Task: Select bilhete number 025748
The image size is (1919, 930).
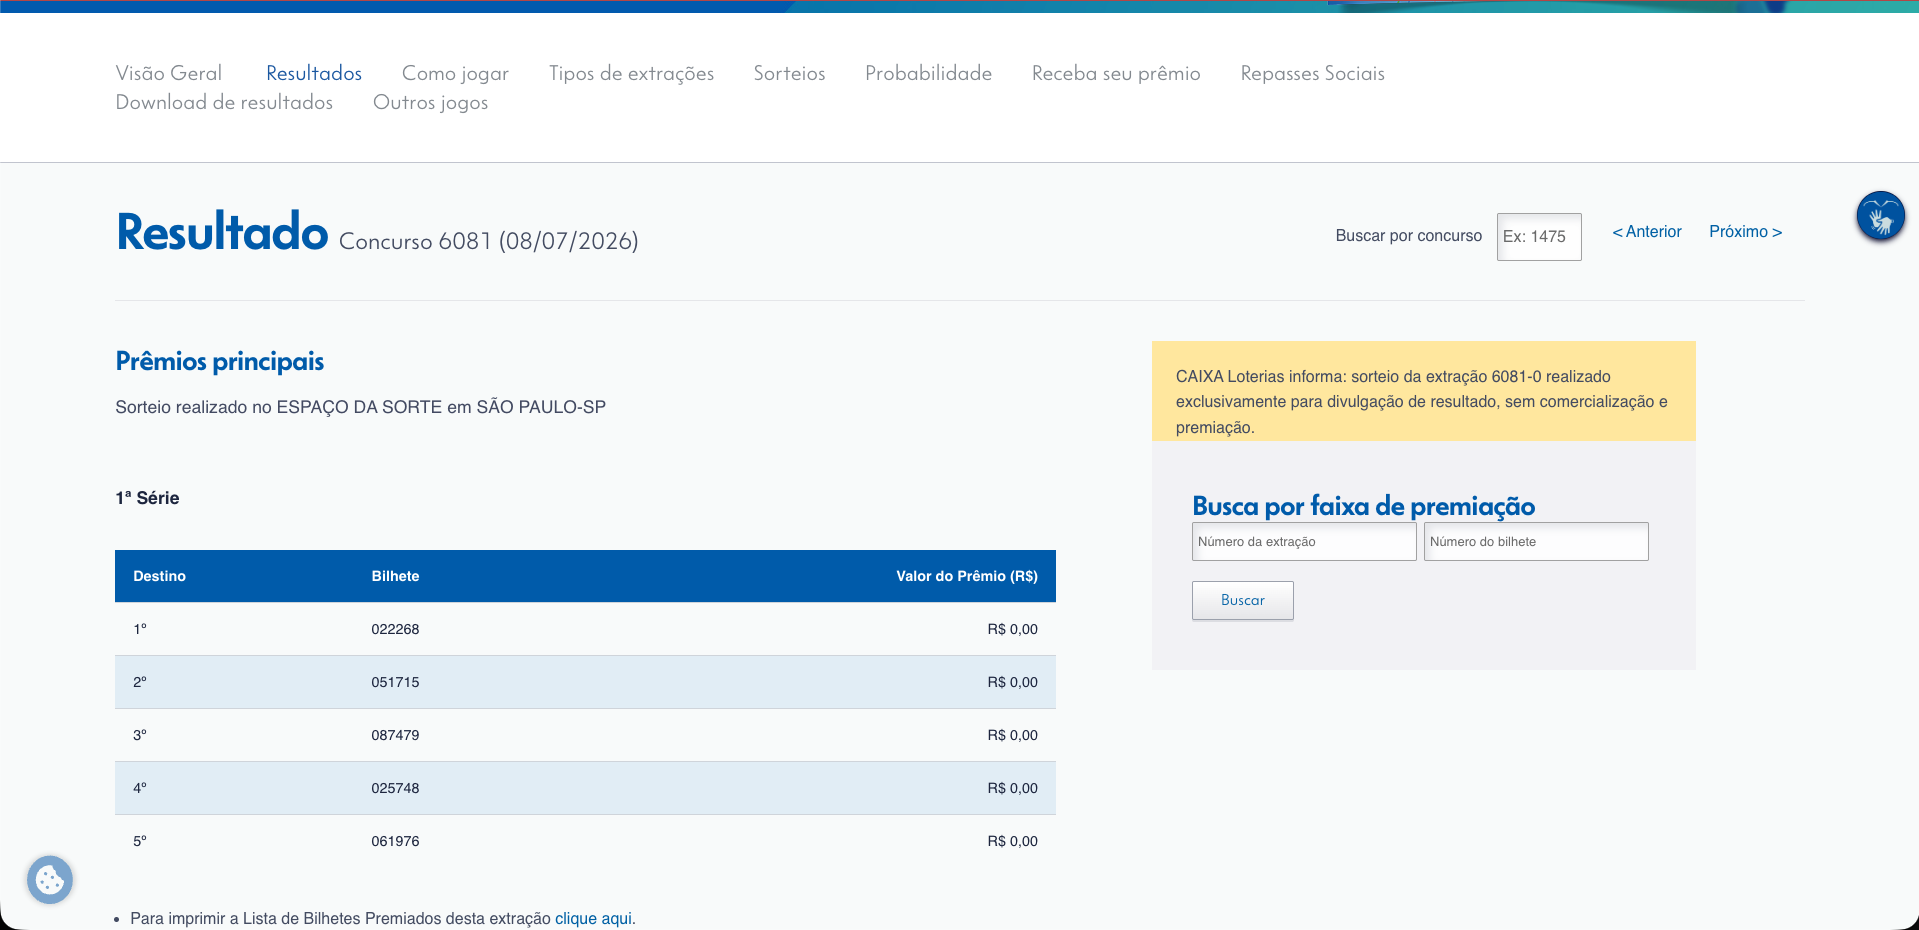Action: (x=395, y=788)
